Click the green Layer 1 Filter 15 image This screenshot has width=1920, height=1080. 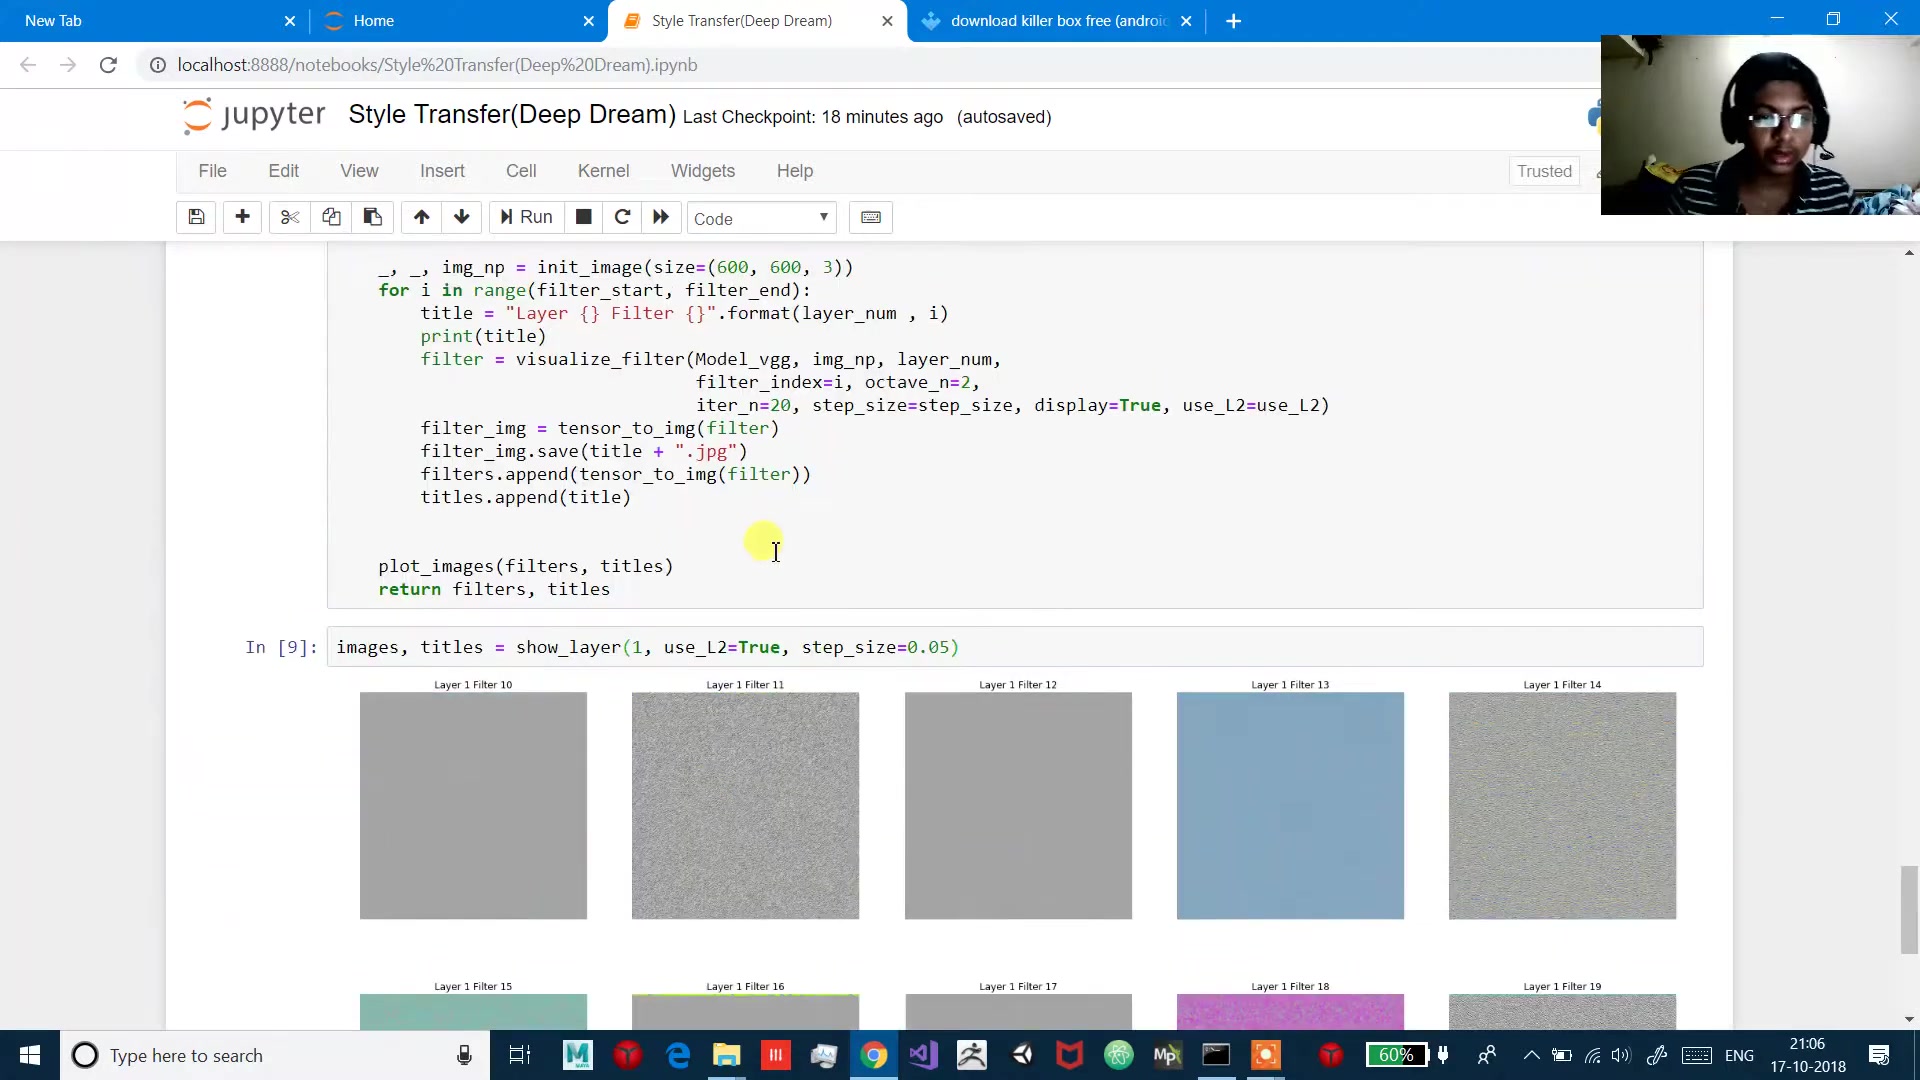(x=473, y=1012)
